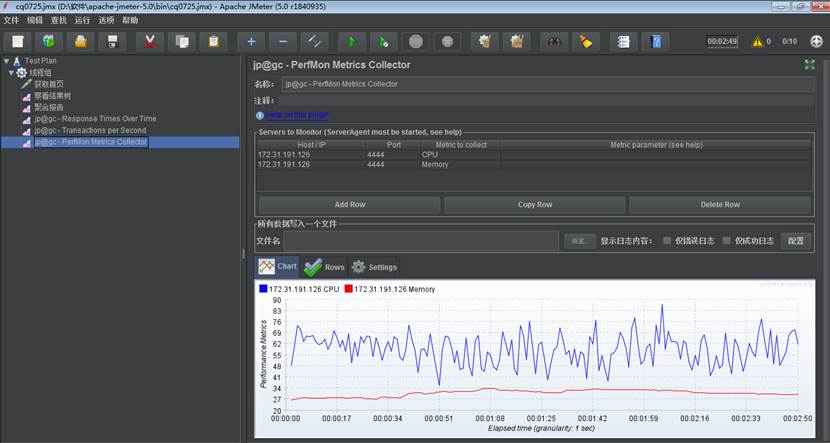Click the 文件名 filename input field
Screen dimensions: 830x443
coord(420,241)
